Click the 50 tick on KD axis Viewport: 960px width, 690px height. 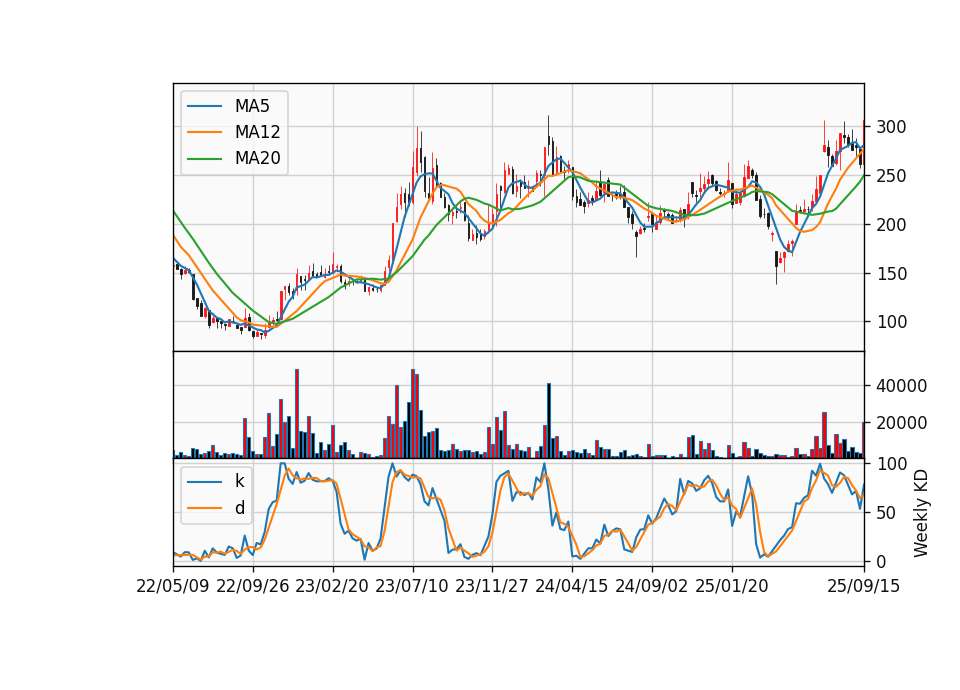[x=886, y=513]
